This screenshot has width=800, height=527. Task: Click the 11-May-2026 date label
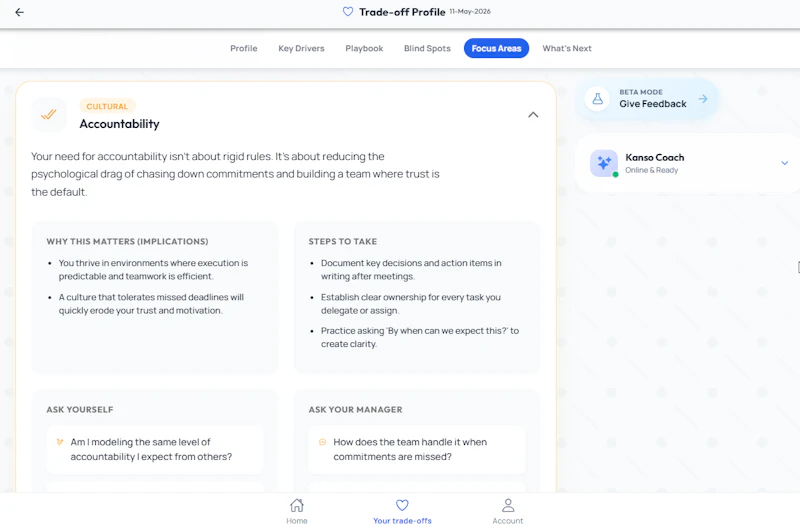[x=470, y=11]
